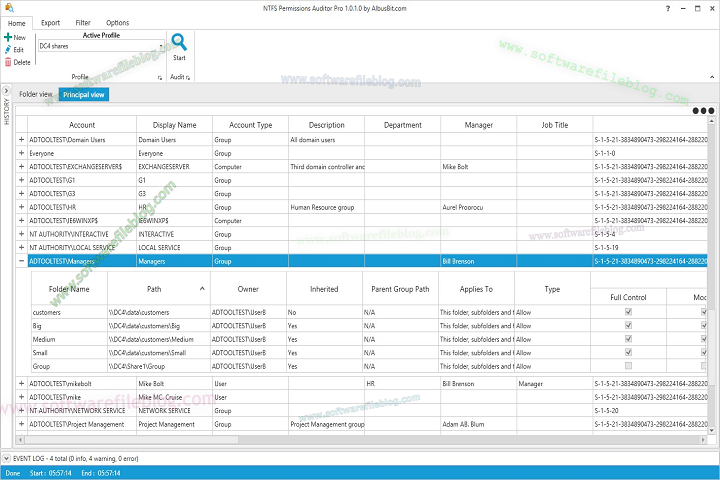Viewport: 720px width, 480px height.
Task: Open the HISTORY side panel
Action: pyautogui.click(x=5, y=110)
